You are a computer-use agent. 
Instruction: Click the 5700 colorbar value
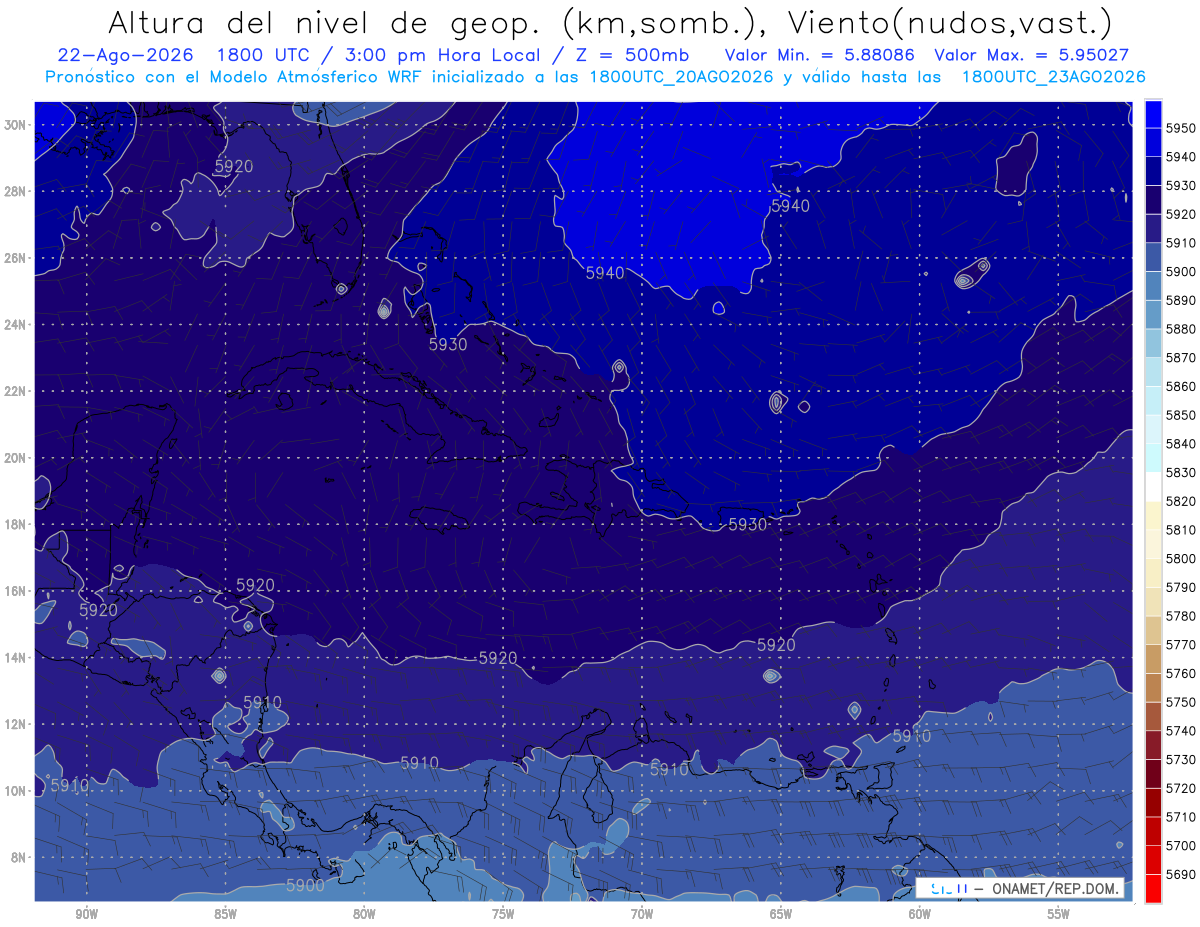point(1181,845)
